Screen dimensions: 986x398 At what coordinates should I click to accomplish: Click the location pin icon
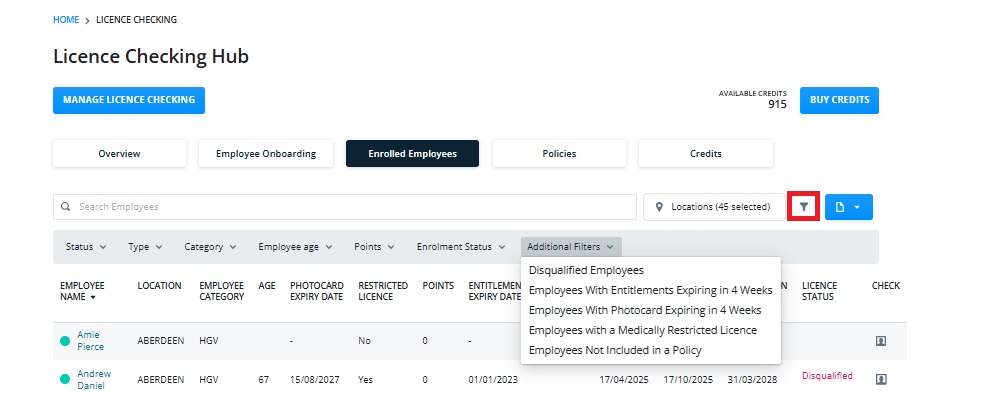659,207
